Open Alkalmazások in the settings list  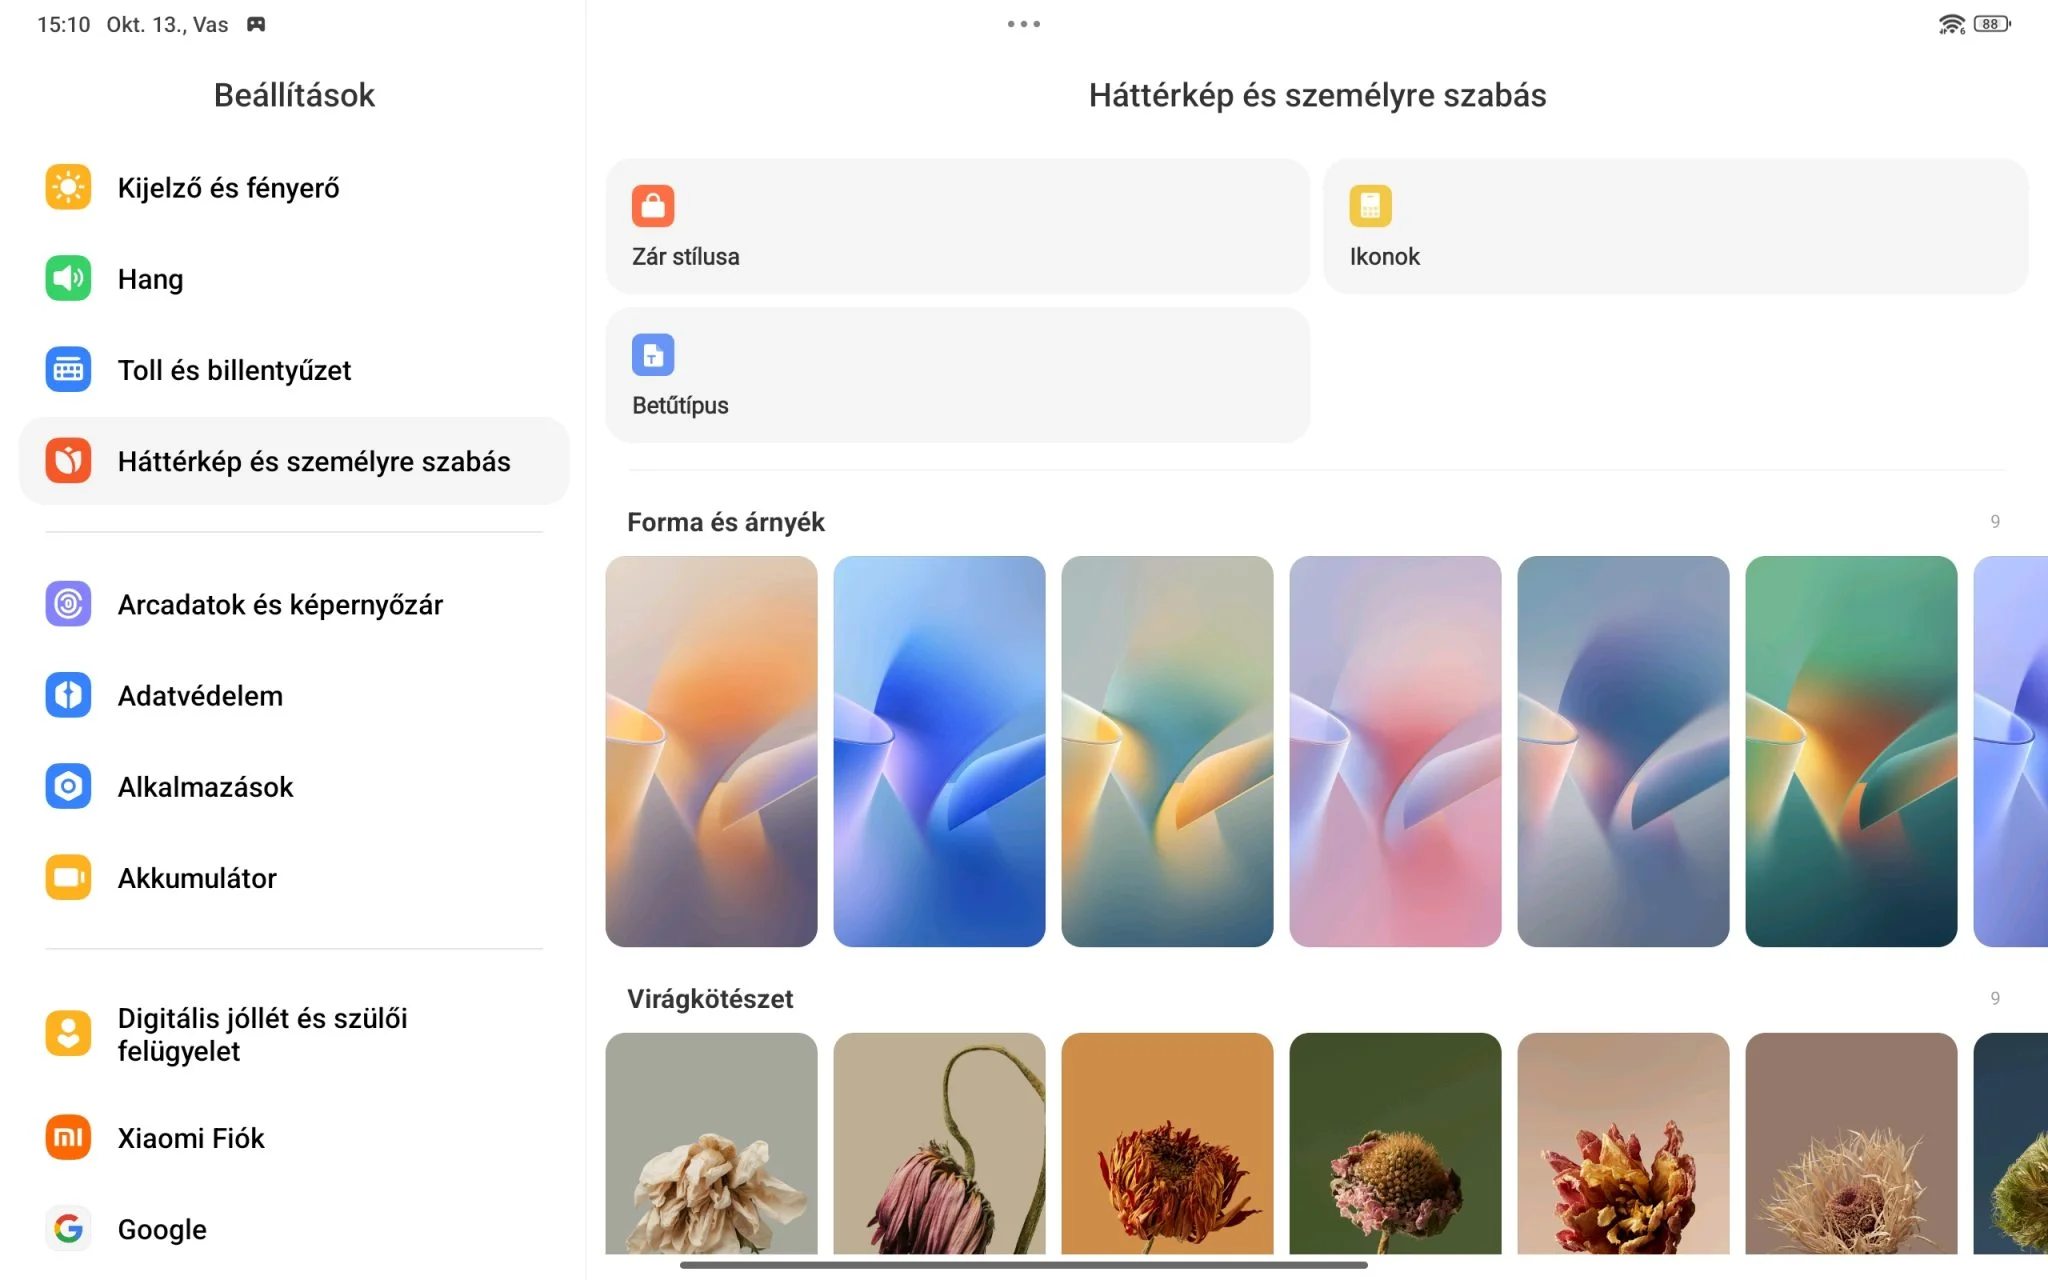tap(205, 787)
